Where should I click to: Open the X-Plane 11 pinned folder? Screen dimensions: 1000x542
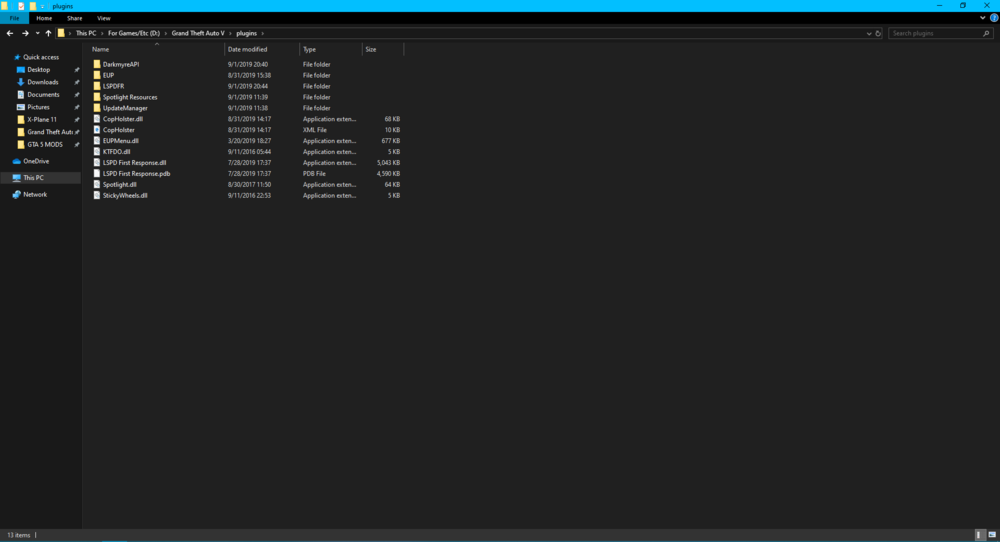[x=41, y=119]
